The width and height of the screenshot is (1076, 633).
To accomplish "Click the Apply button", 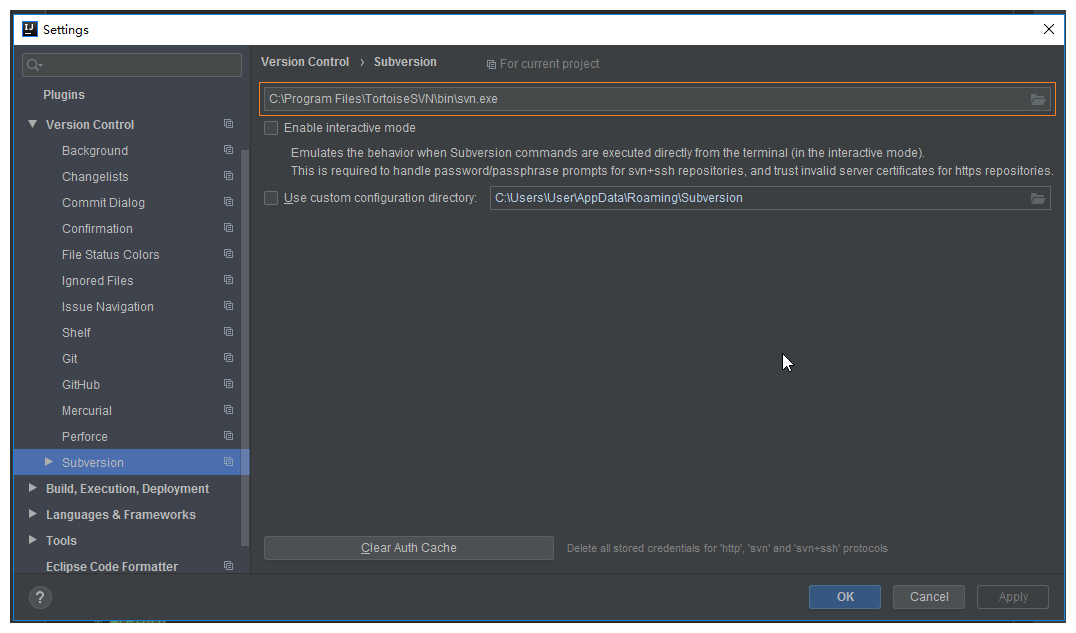I will coord(1013,597).
